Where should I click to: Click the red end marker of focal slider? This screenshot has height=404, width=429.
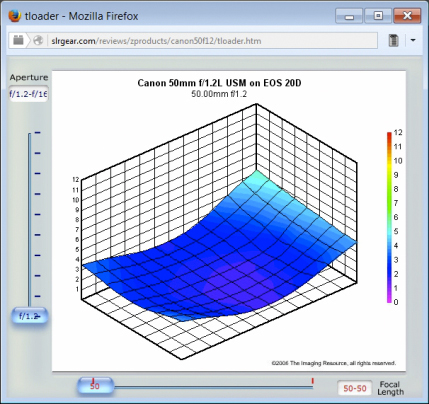coord(312,380)
